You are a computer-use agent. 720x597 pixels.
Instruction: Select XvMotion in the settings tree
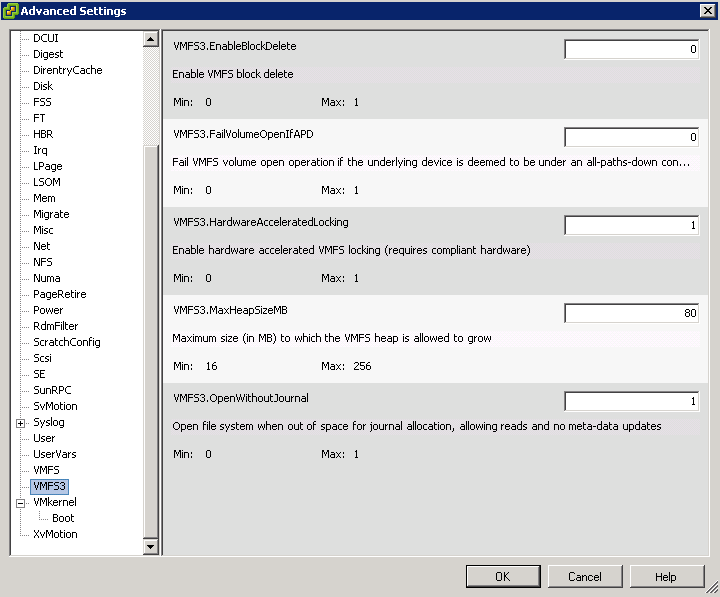tap(55, 535)
